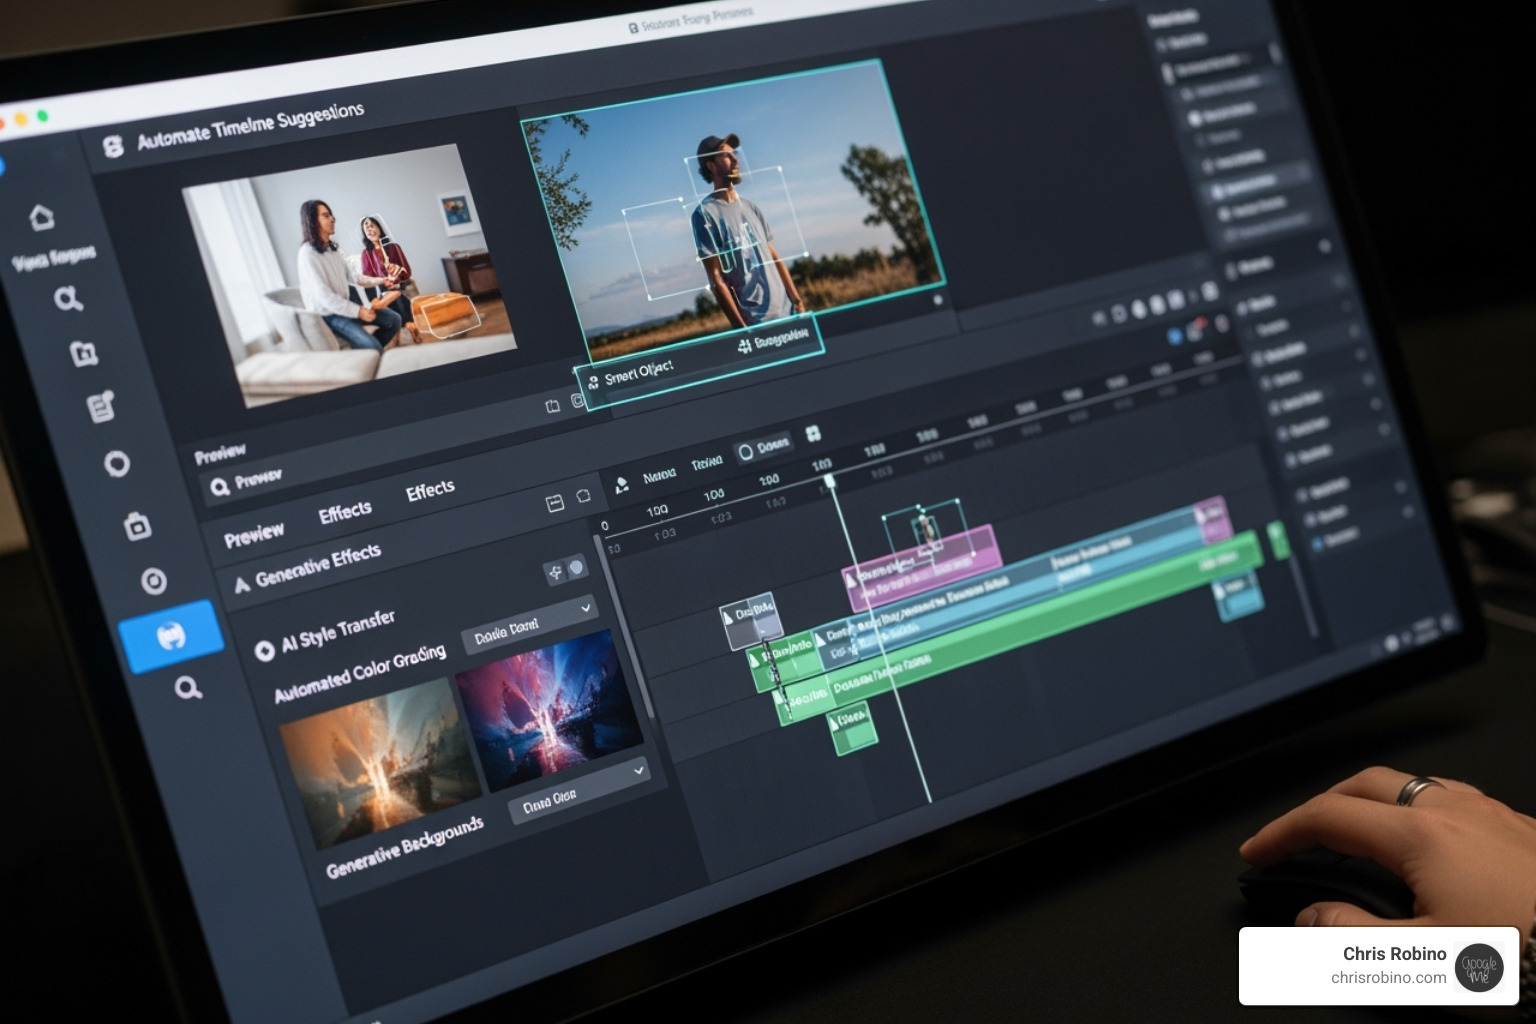Click the highlighted blue sidebar icon
The image size is (1536, 1024).
[171, 636]
